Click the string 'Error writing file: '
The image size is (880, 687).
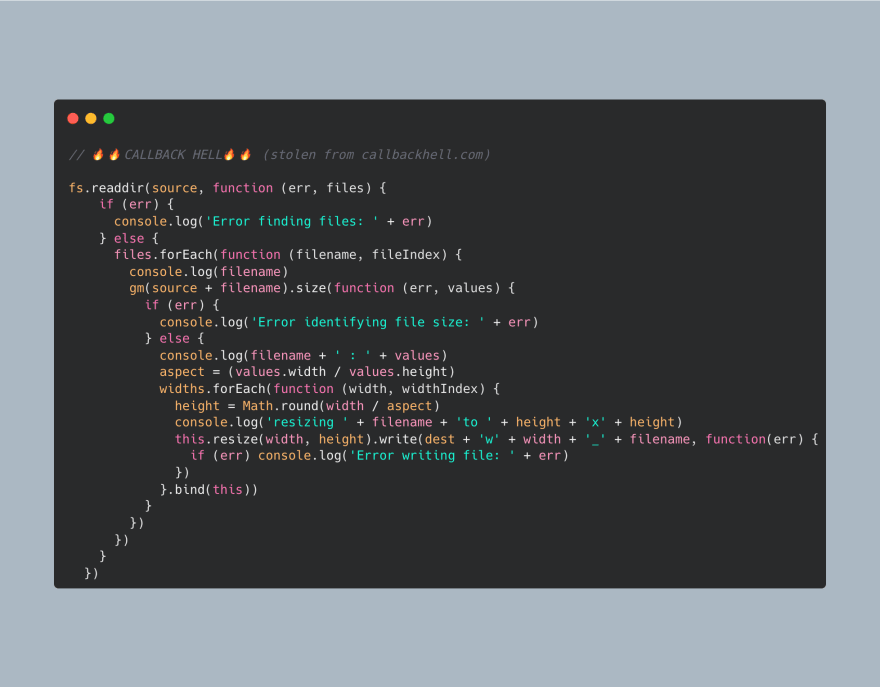[x=432, y=456]
